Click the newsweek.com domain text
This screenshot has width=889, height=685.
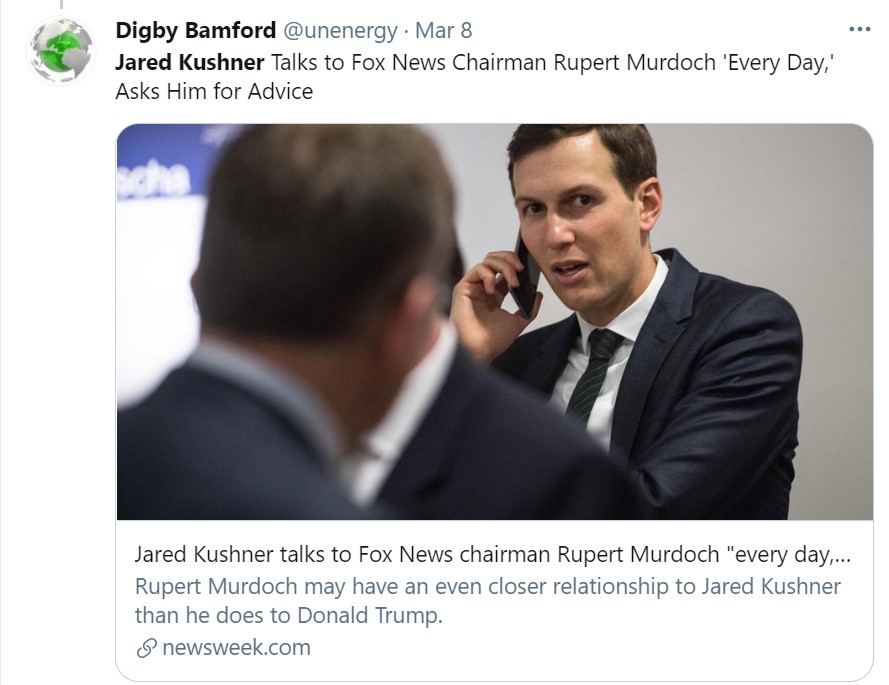(236, 648)
